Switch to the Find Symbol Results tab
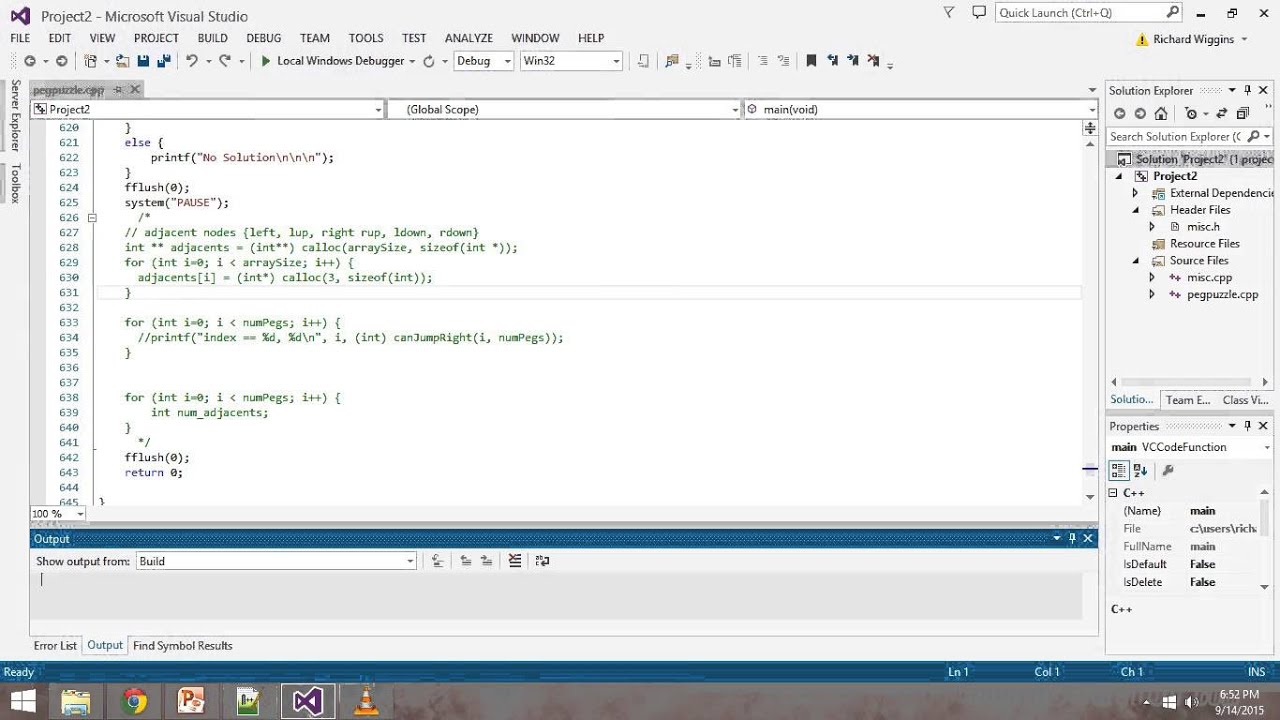1280x720 pixels. point(183,645)
